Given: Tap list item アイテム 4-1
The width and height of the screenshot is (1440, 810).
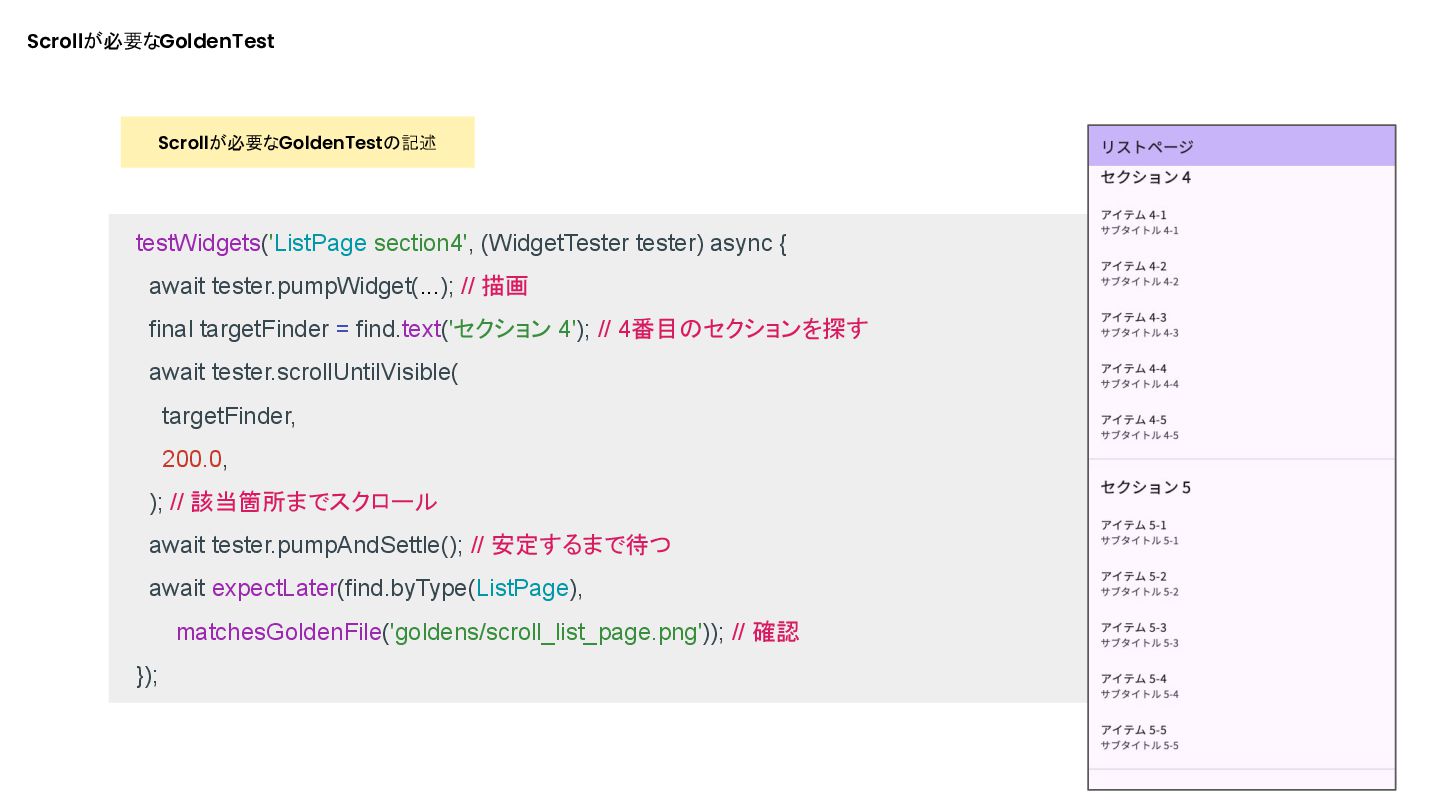Looking at the screenshot, I should [1140, 222].
